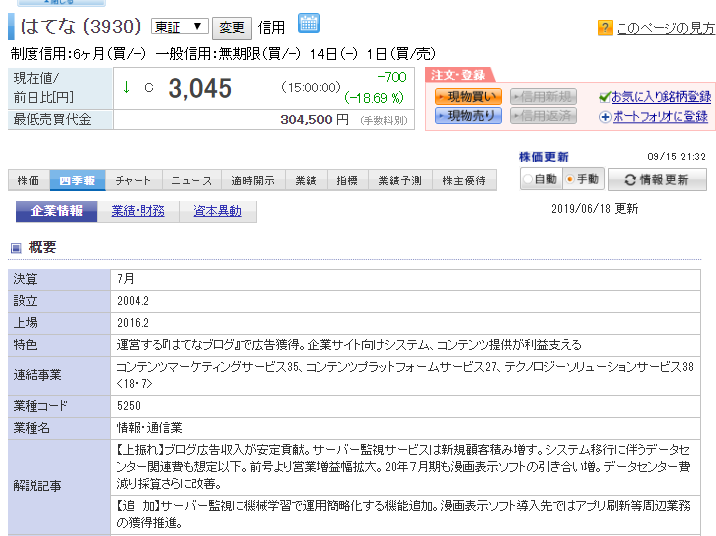Open the 業績・財務 sub-tab

[138, 211]
